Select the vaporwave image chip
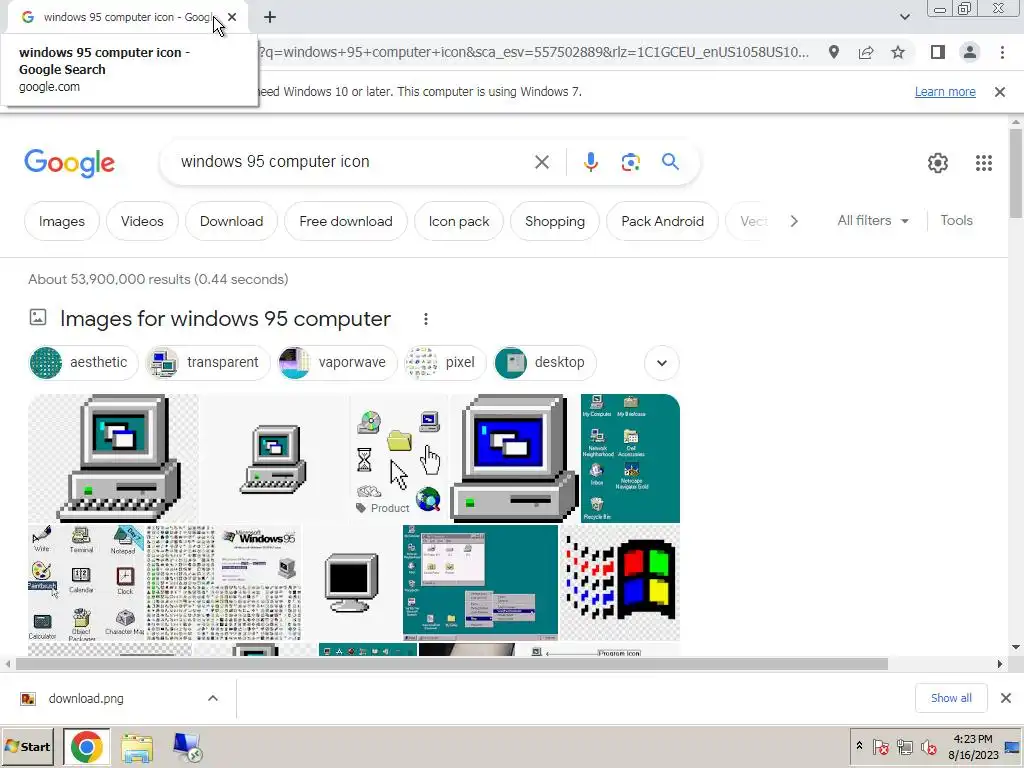This screenshot has width=1024, height=768. 336,362
